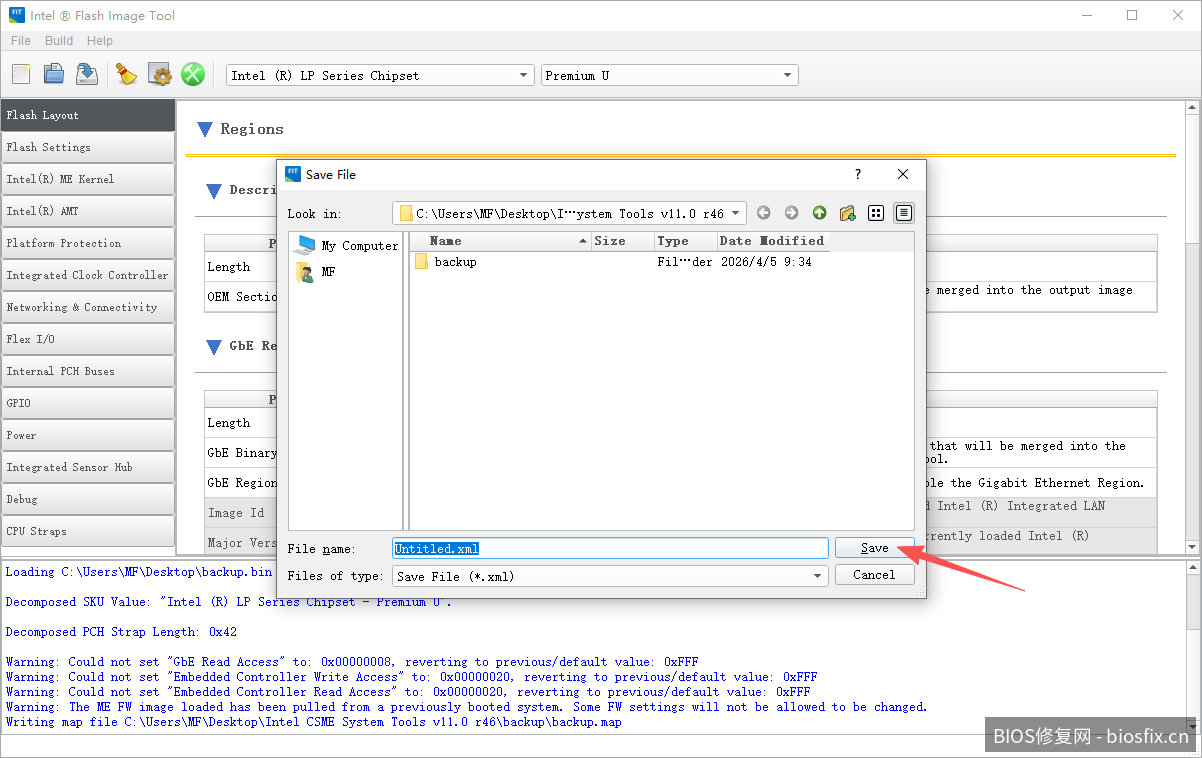
Task: Go to parent directory with green arrow
Action: coord(820,213)
